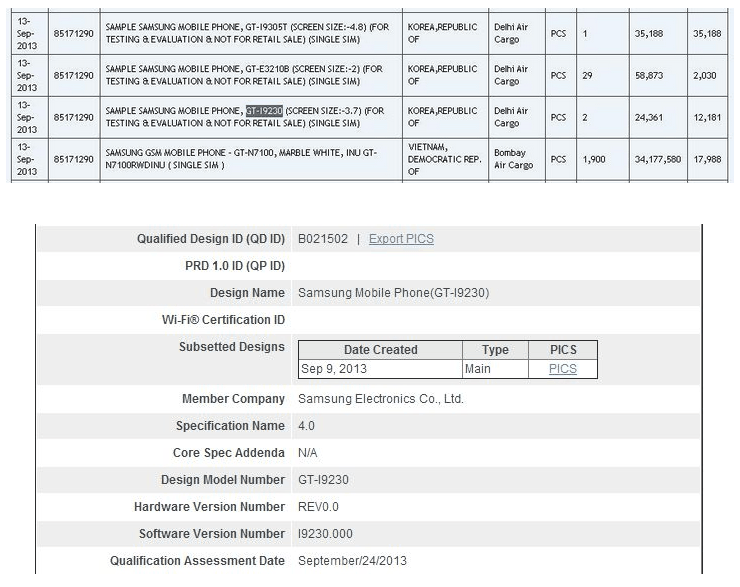Select the VIETNAM, DEMOCRATIC REP. OF cell

click(445, 159)
